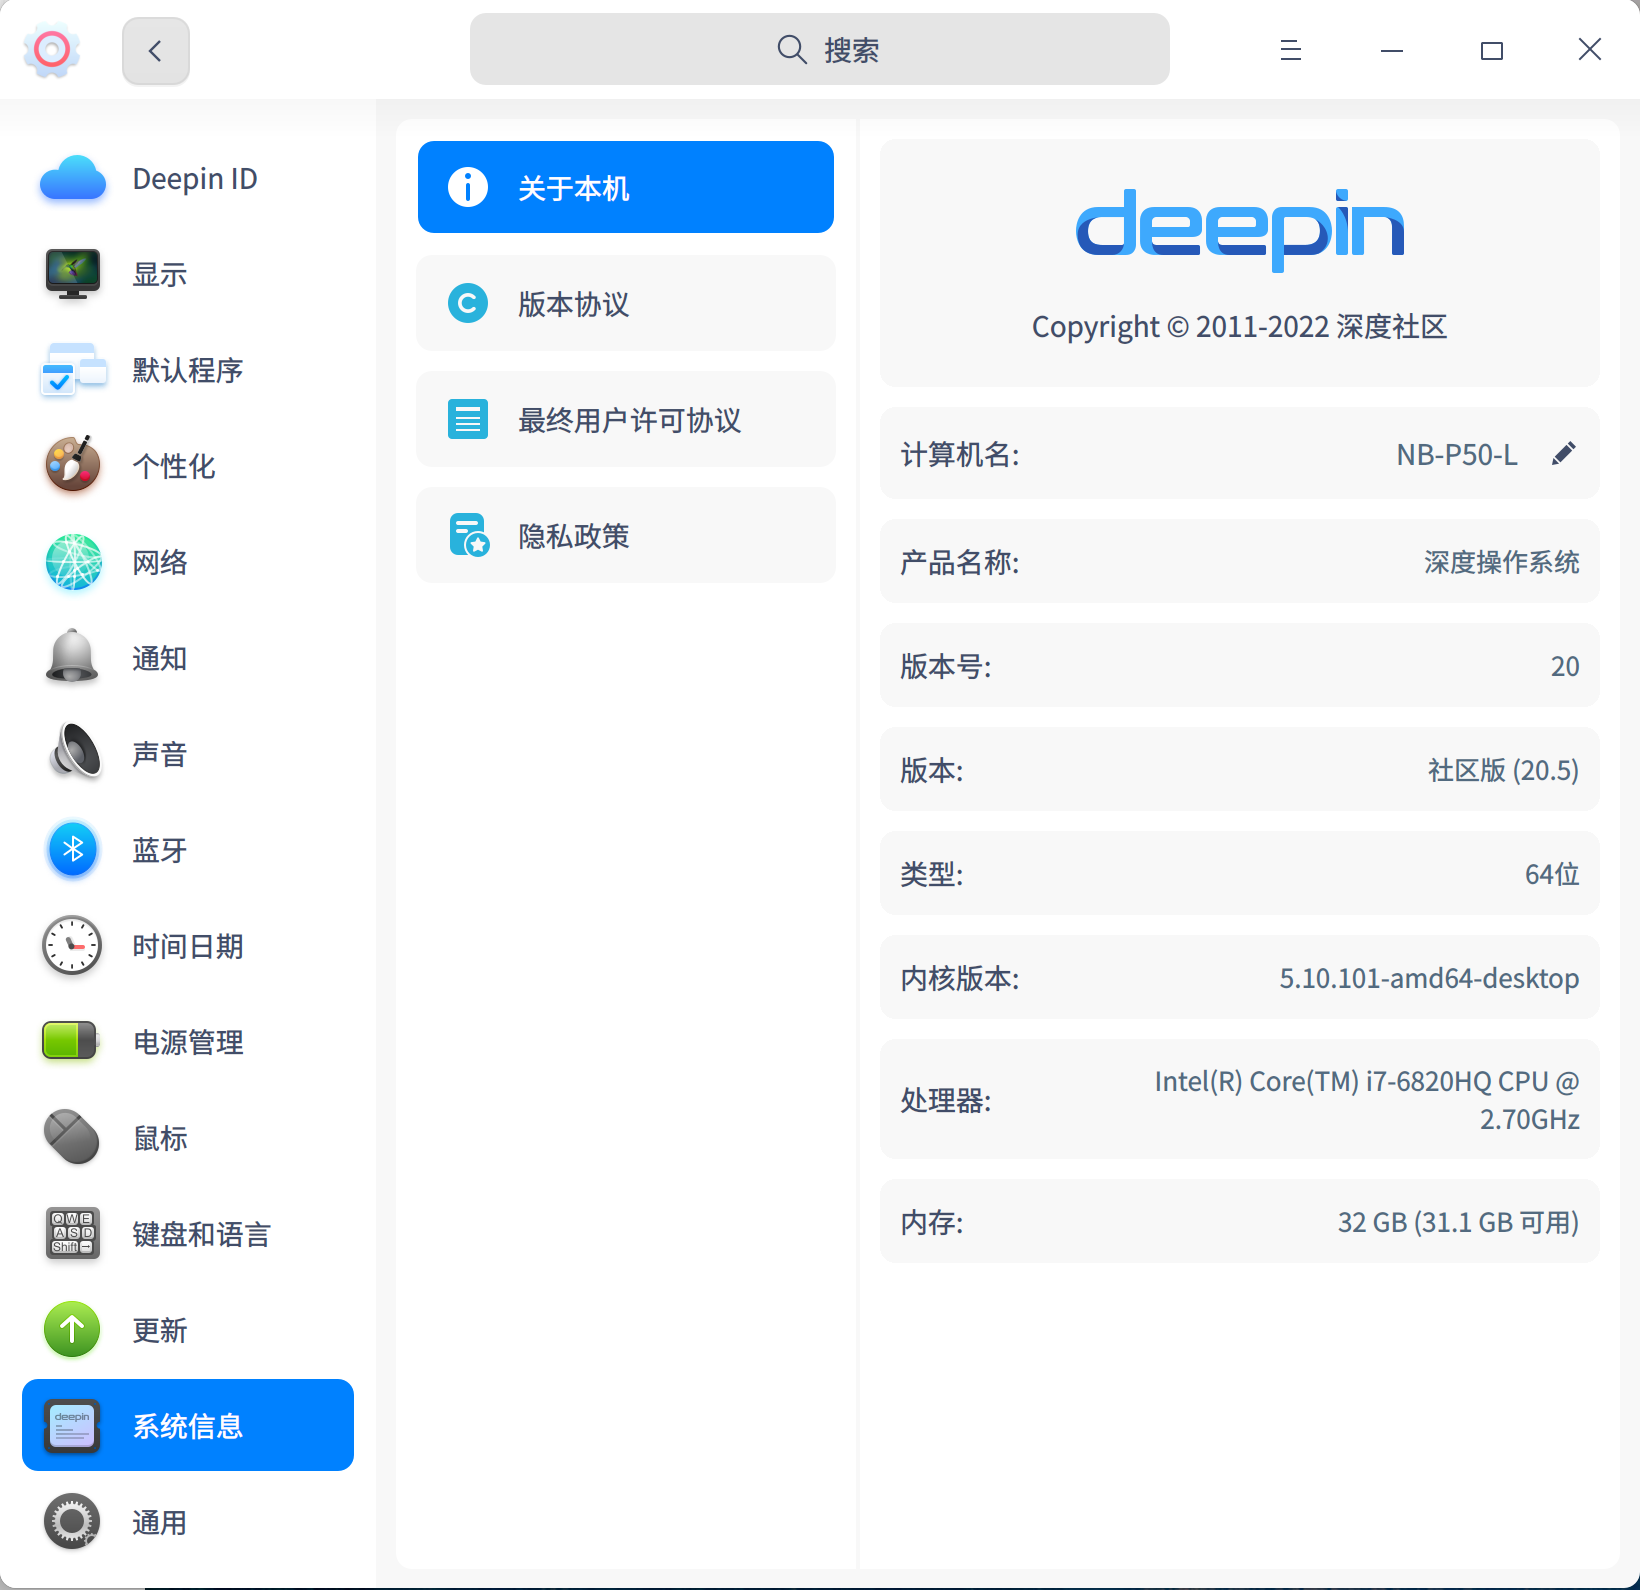Open 时间日期 (Date and Time) clock settings
The image size is (1640, 1590).
[72, 946]
